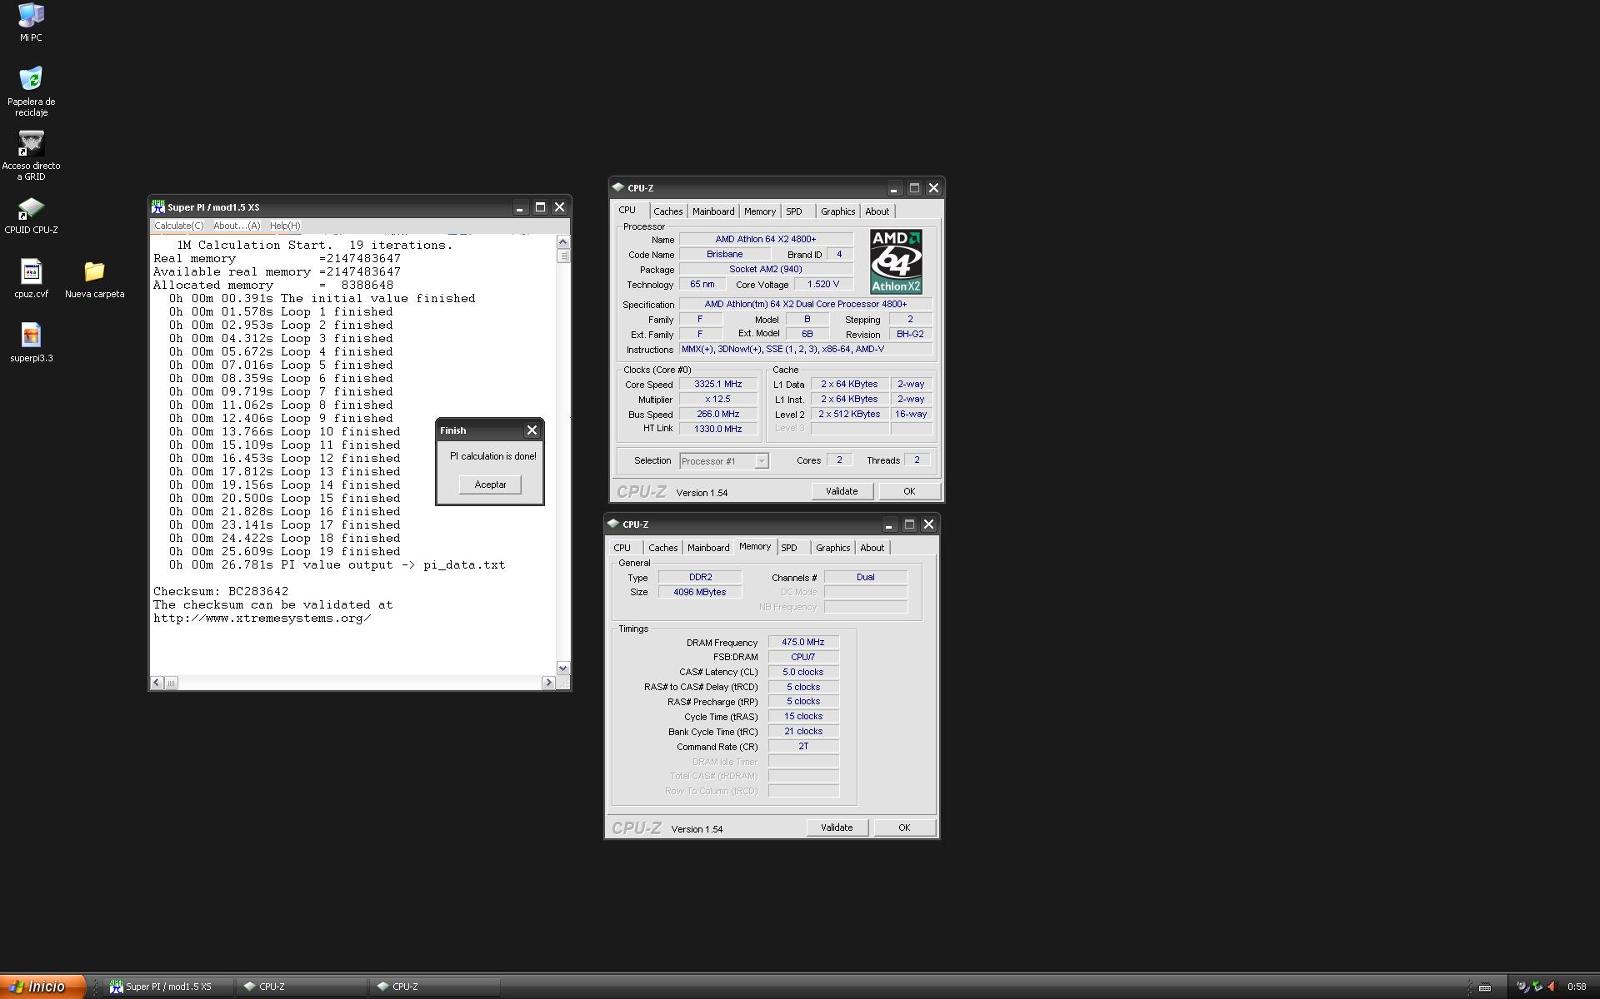The width and height of the screenshot is (1600, 999).
Task: Click the Core Voltage 1.520 V value
Action: tap(823, 284)
